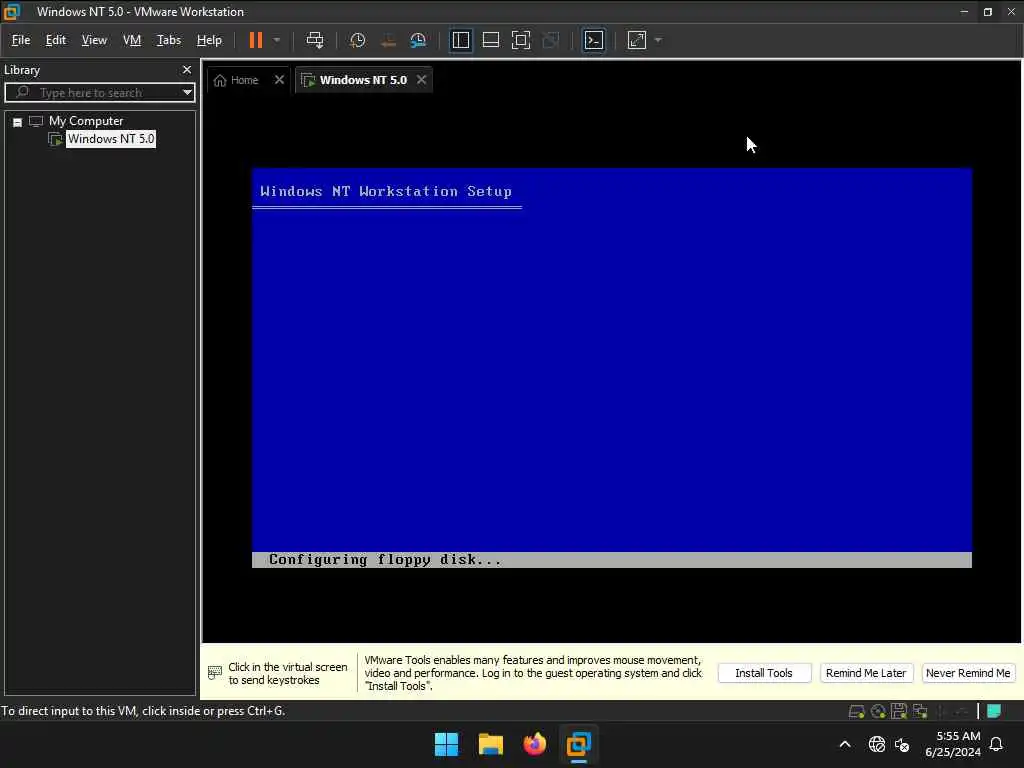Open the notifications bell
Screen dimensions: 1024x768
tap(997, 744)
